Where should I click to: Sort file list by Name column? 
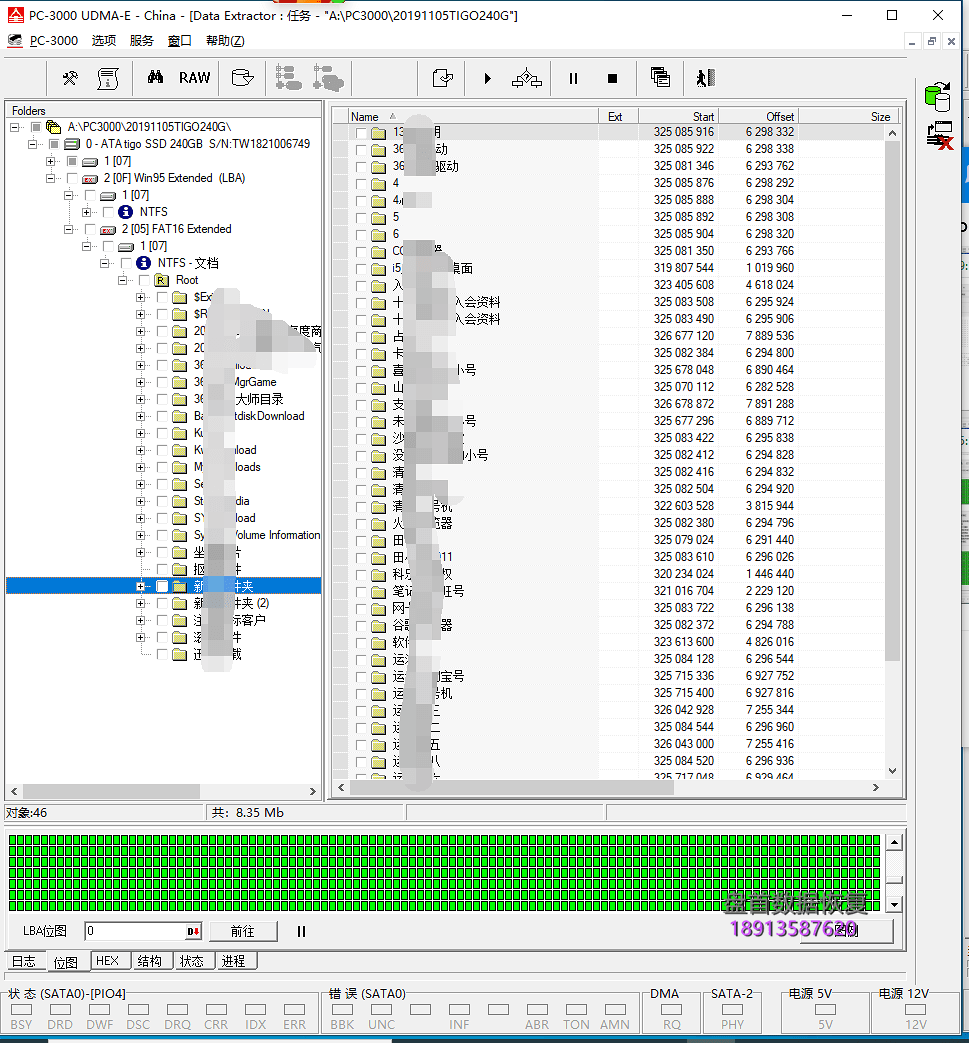(x=474, y=116)
